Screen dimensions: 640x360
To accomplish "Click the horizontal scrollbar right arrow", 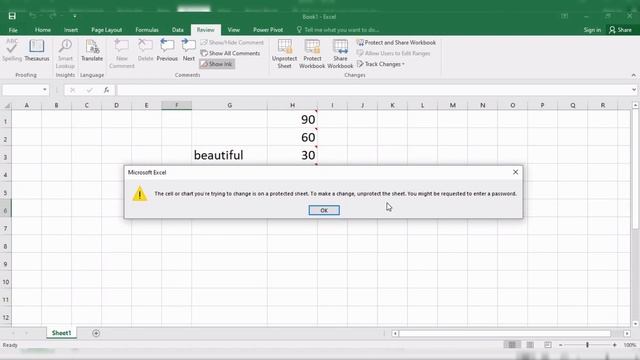I will (627, 333).
